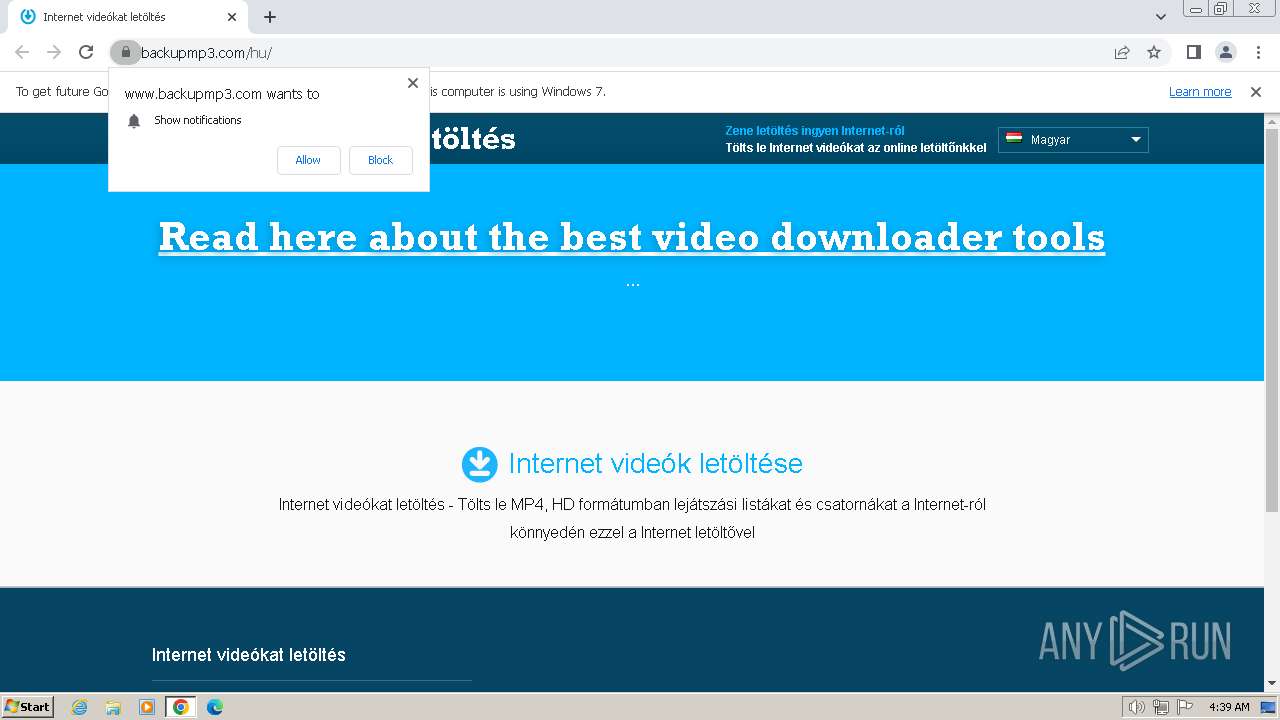
Task: Open the Windows Start menu
Action: click(28, 707)
